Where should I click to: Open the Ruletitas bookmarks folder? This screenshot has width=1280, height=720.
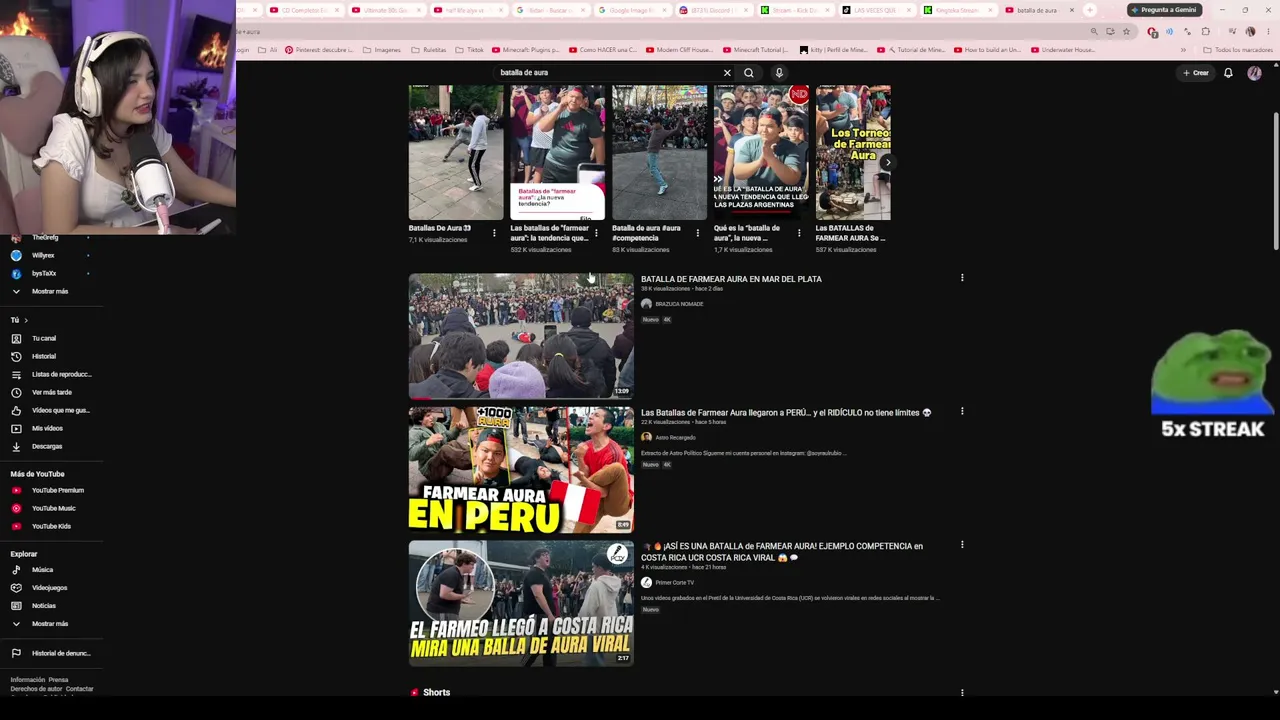(x=429, y=50)
